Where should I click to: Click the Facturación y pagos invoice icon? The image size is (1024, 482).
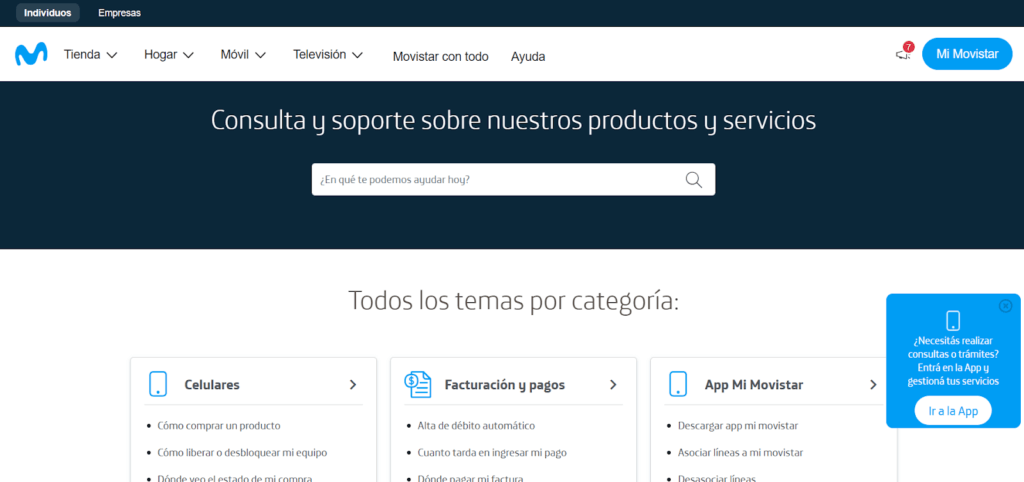[x=418, y=384]
